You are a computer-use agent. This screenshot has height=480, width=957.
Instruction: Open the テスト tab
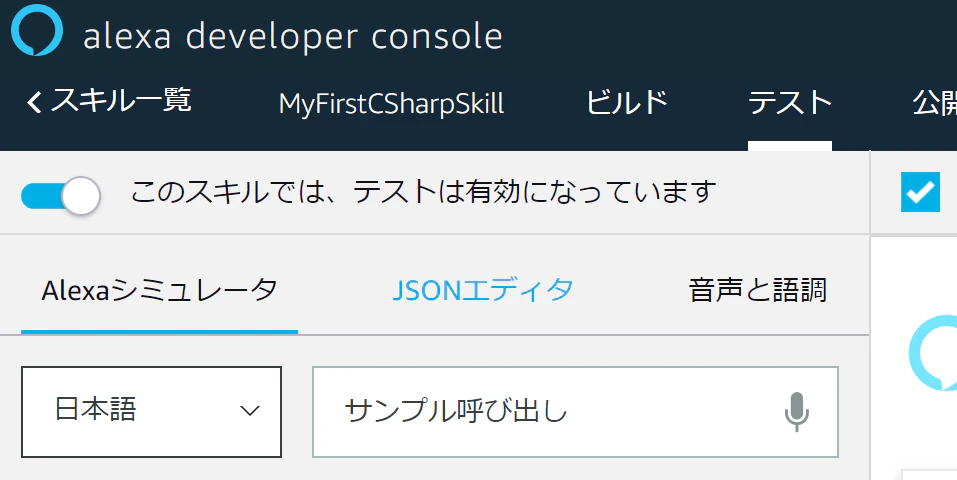tap(790, 102)
